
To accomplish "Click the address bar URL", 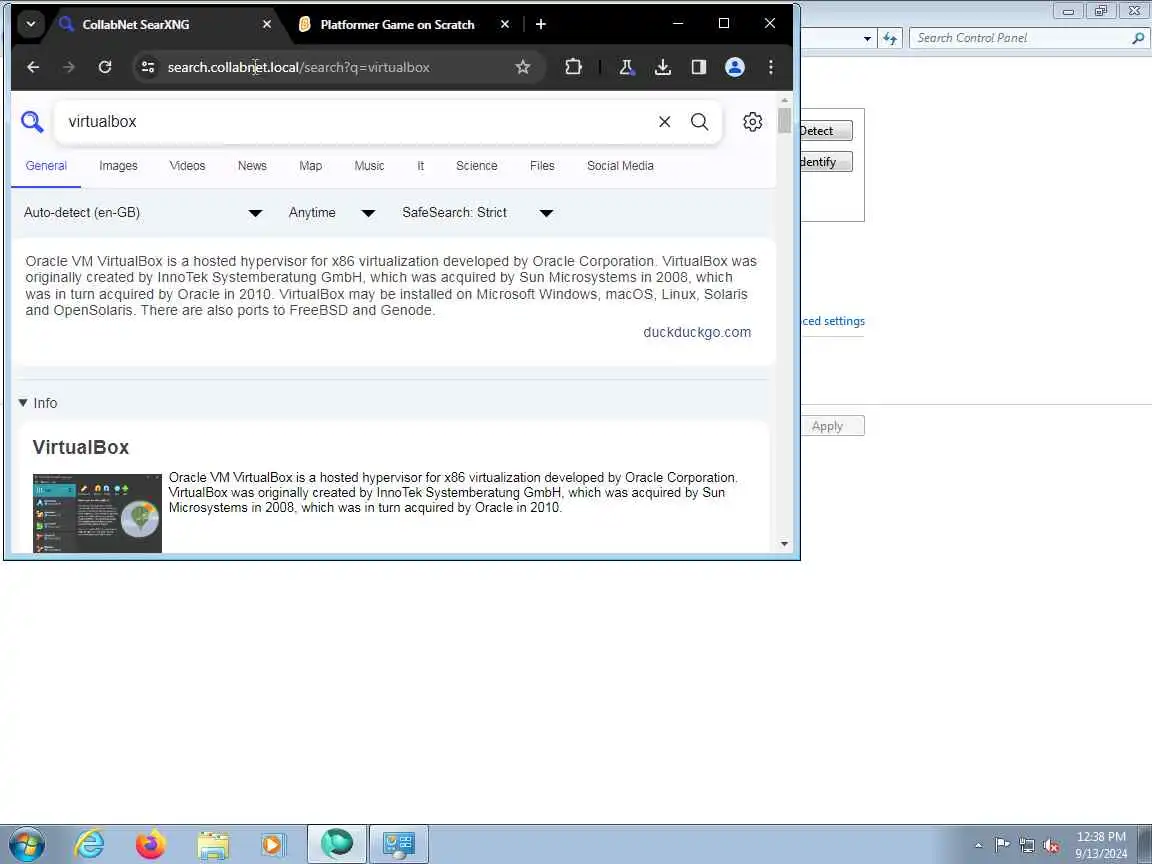I will (298, 67).
